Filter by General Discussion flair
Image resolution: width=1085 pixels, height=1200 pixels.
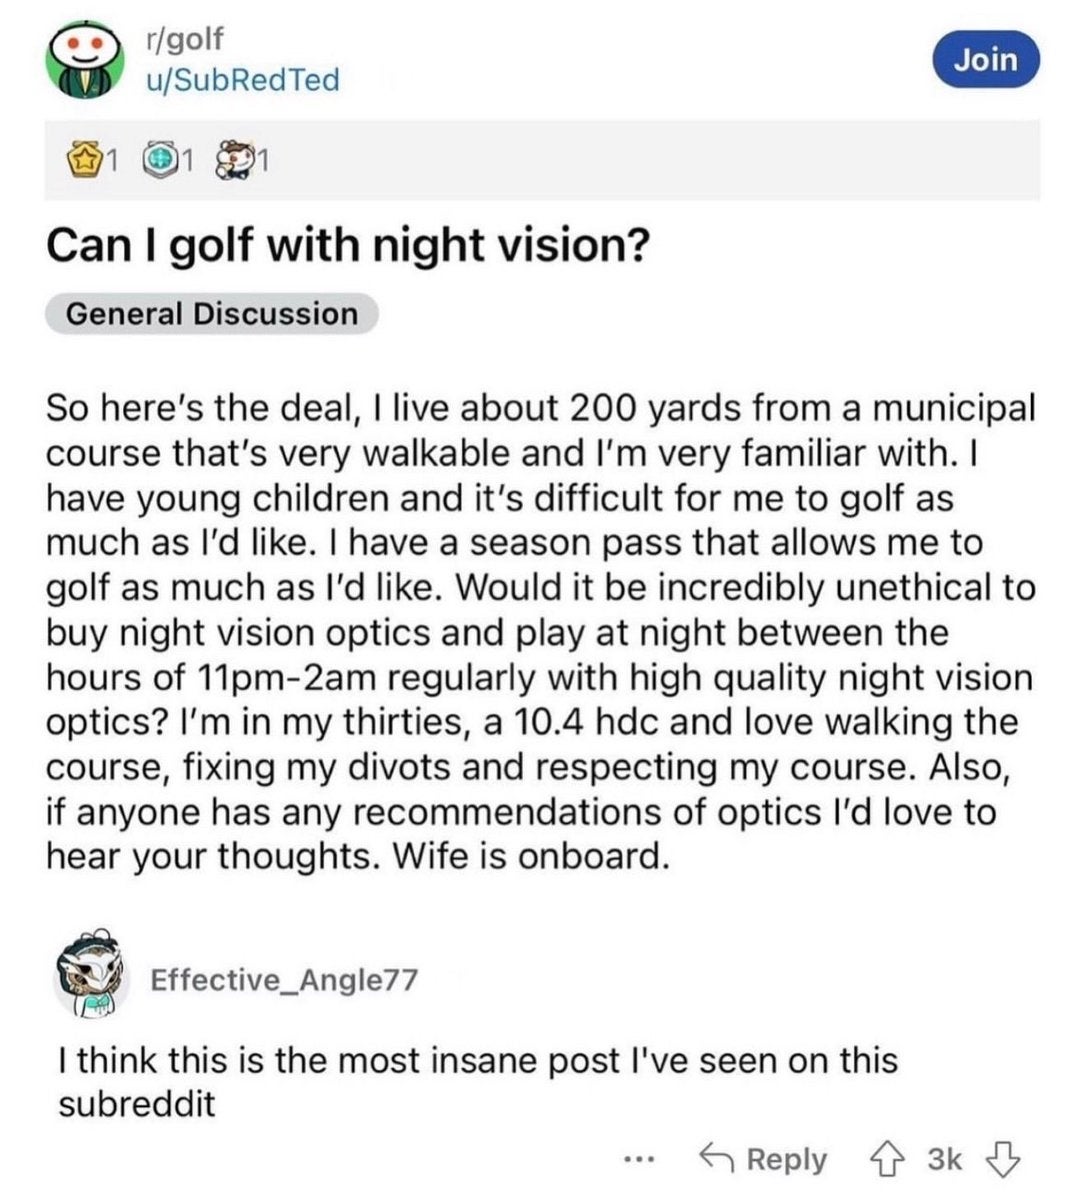[212, 314]
